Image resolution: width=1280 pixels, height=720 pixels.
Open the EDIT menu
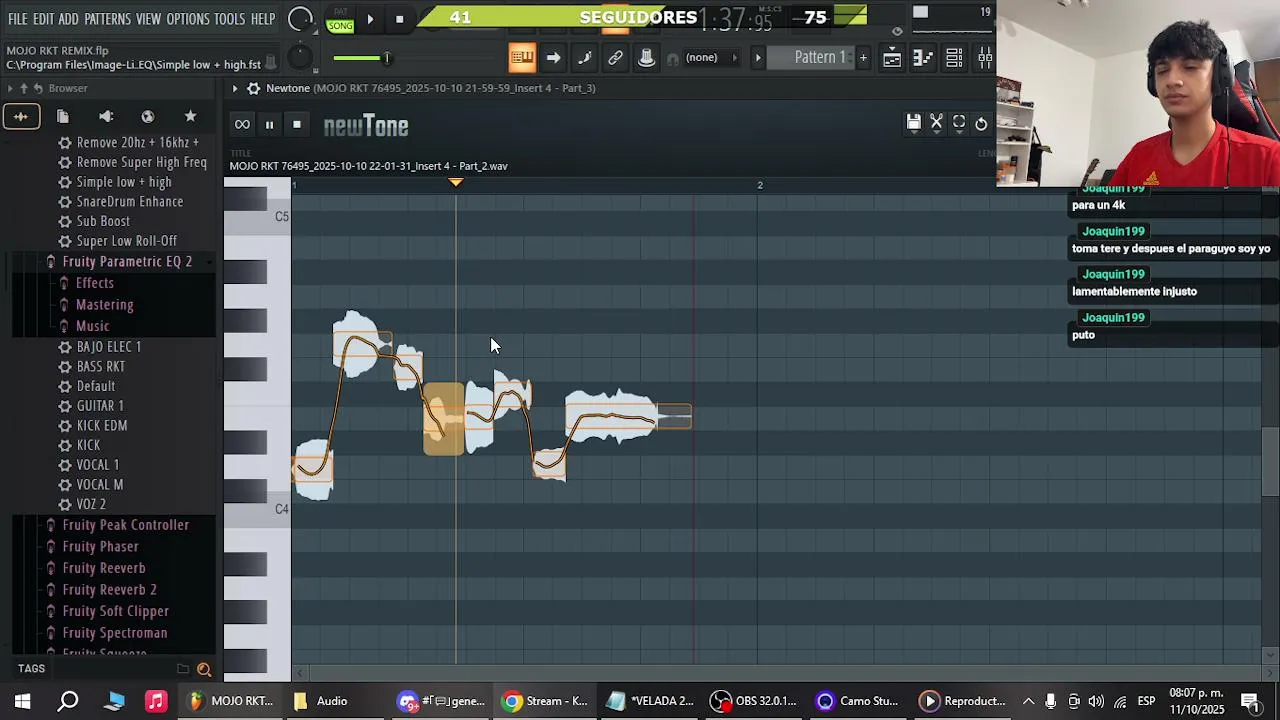coord(43,19)
